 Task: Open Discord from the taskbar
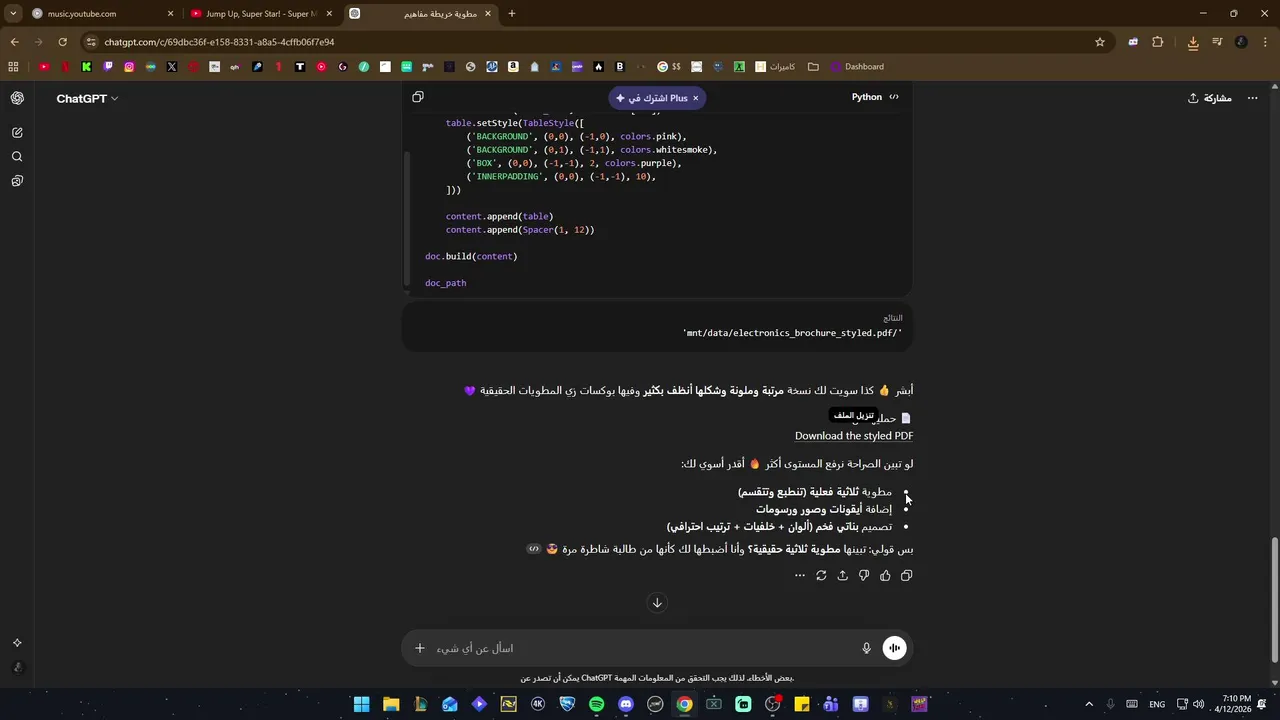(x=626, y=704)
